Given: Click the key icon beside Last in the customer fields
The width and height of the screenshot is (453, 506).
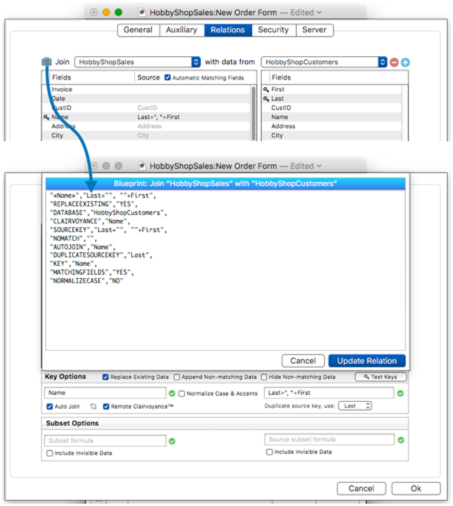Looking at the screenshot, I should pos(266,99).
